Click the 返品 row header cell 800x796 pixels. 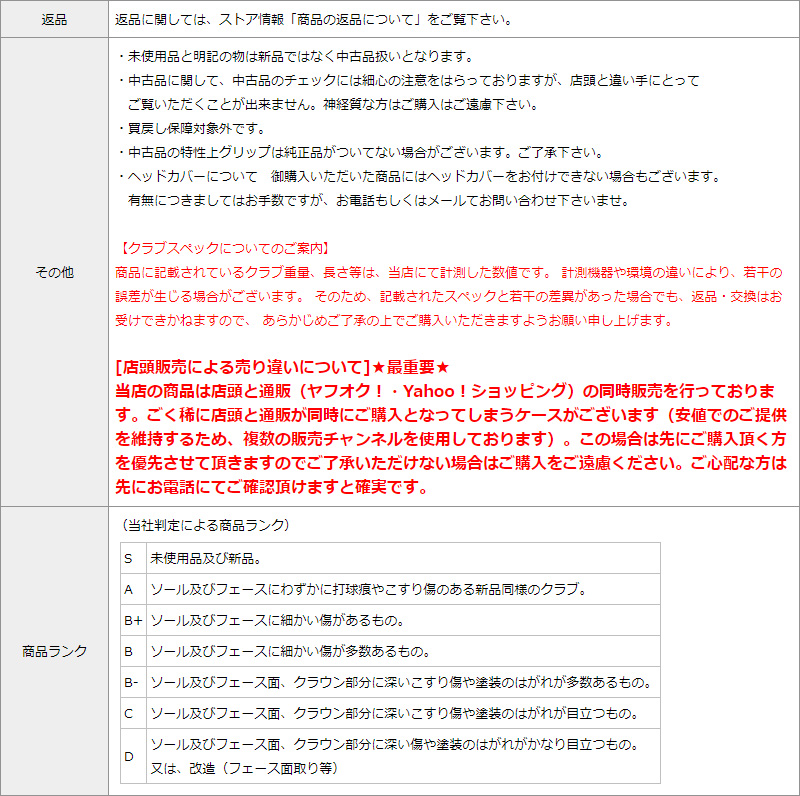54,20
